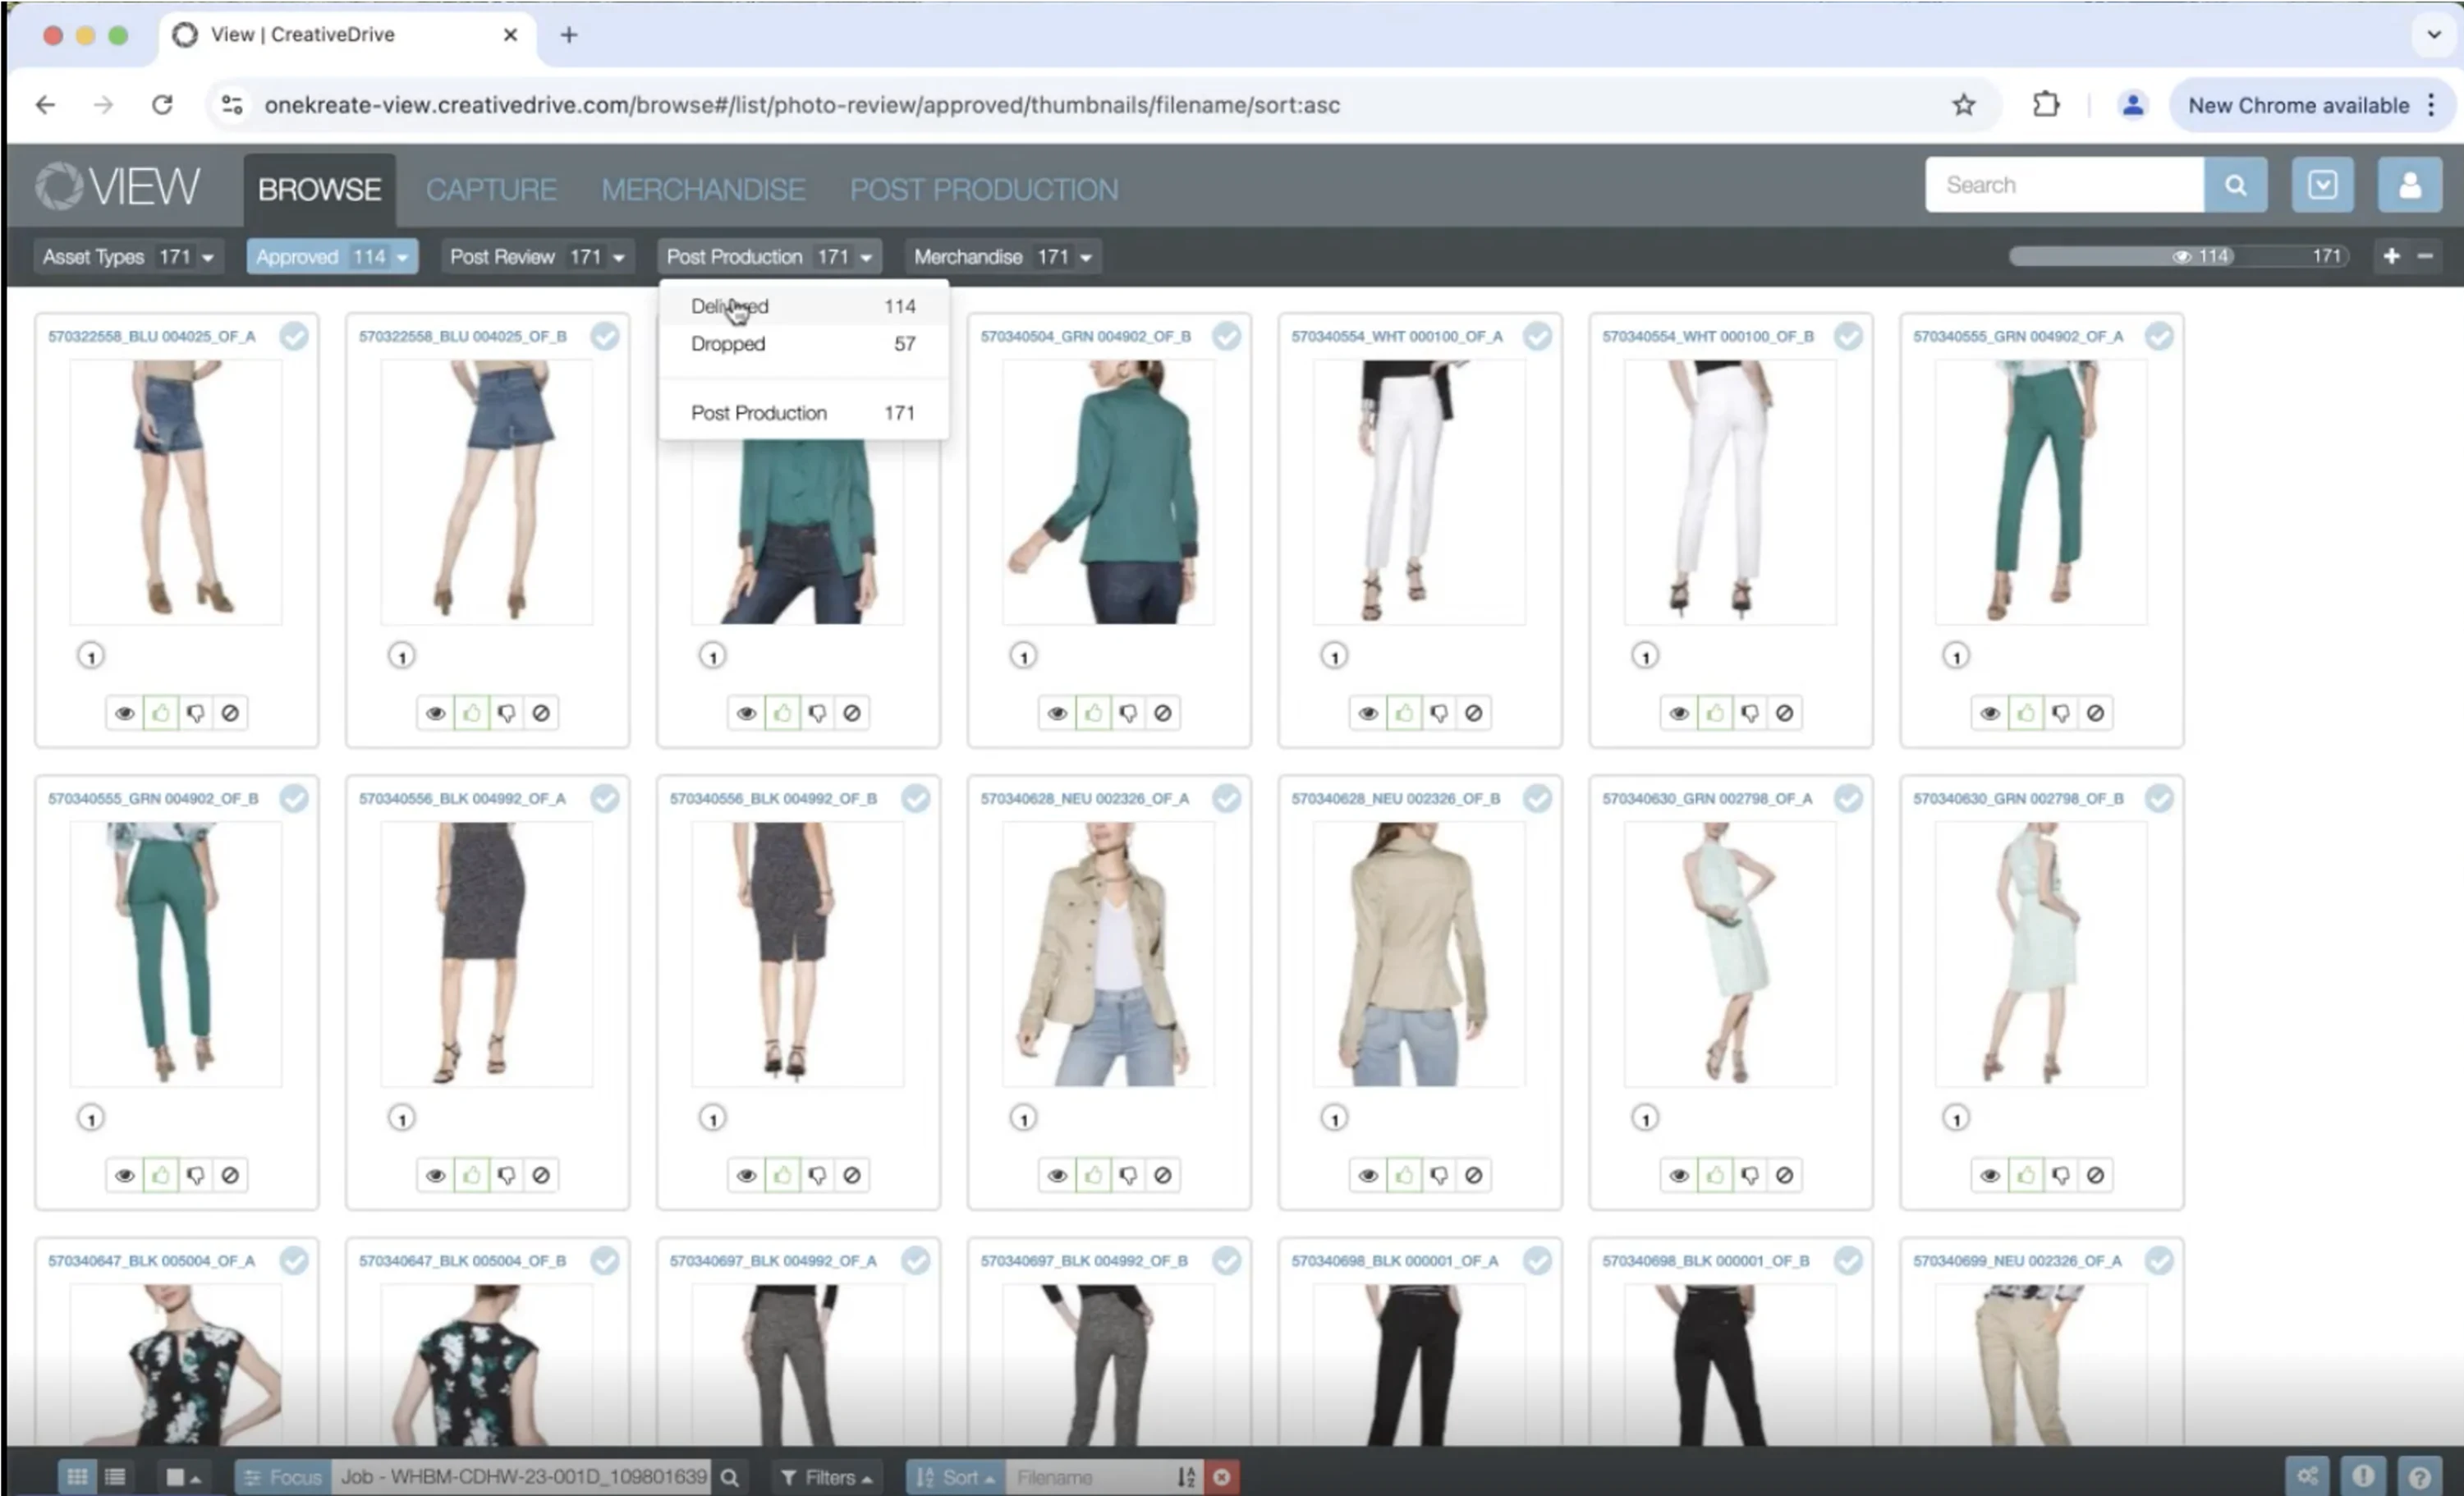Open the MERCHANDISE tab
Image resolution: width=2464 pixels, height=1496 pixels.
coord(703,189)
